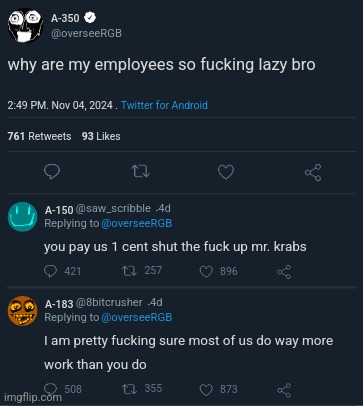Share A-150's mr. krabs reply
363x406 pixels.
284,272
